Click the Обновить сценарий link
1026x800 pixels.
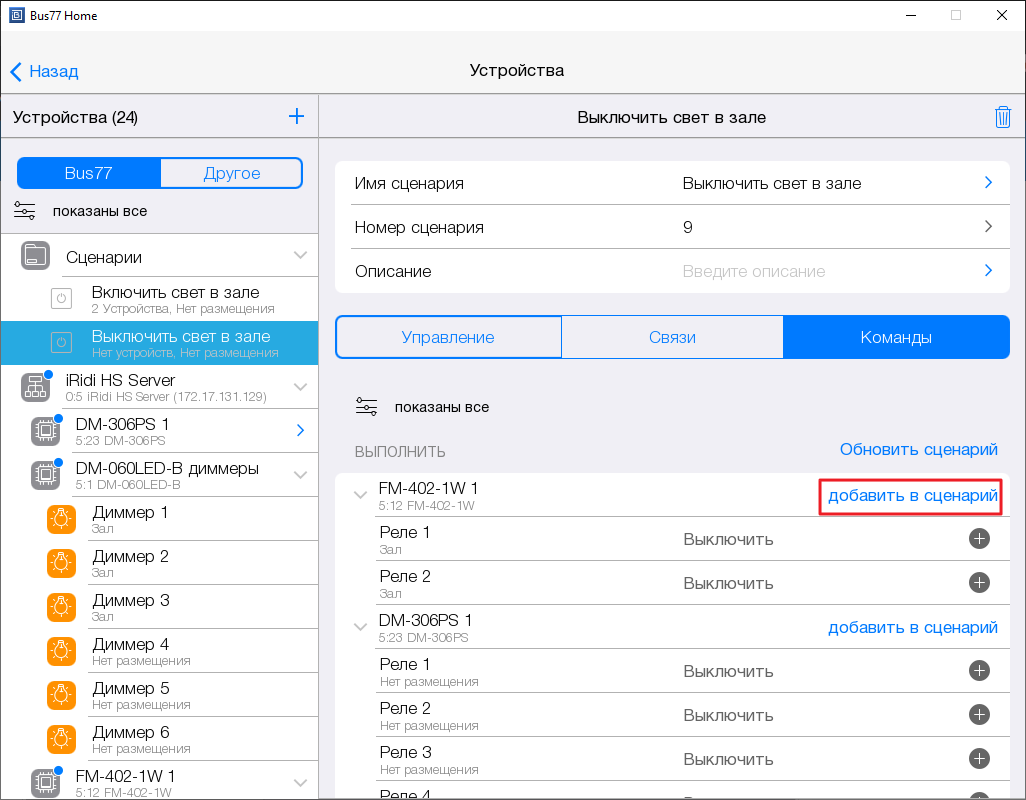point(918,450)
